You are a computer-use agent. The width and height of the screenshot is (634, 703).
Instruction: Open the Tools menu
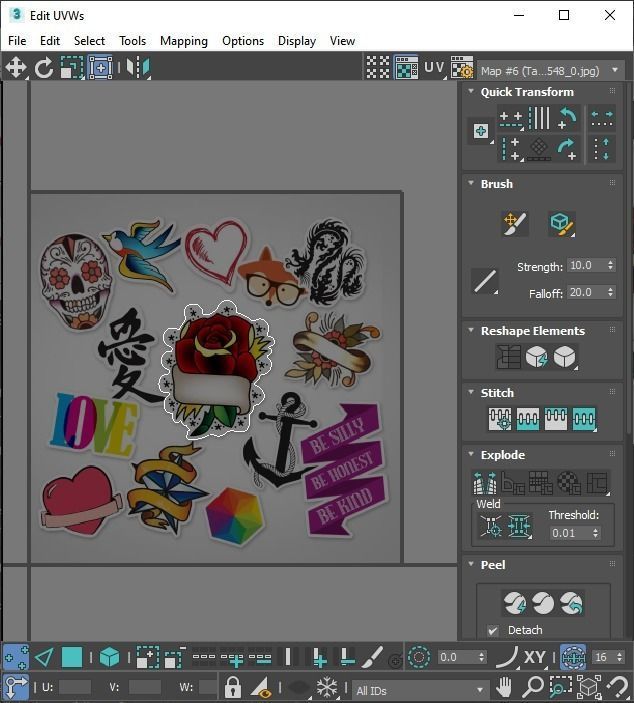tap(132, 41)
